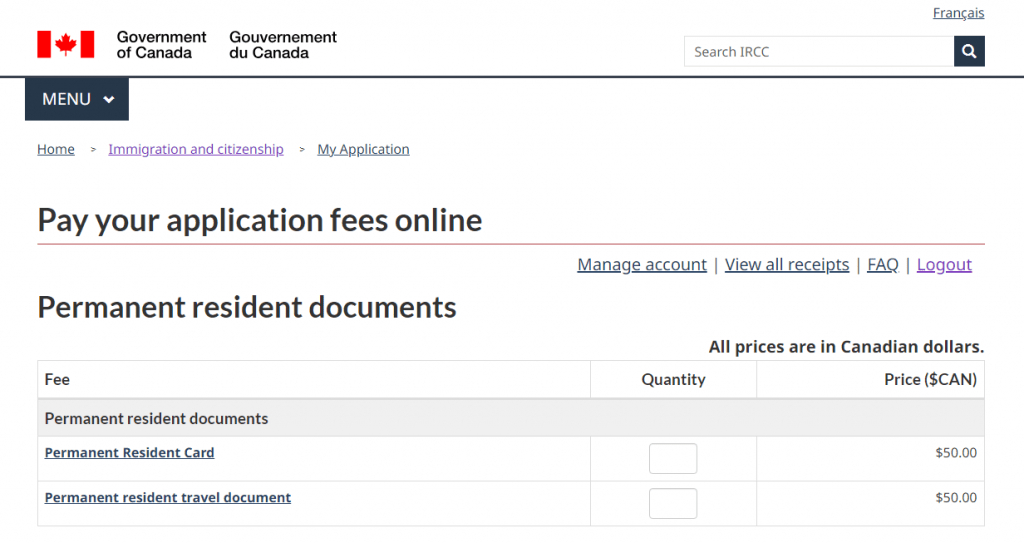This screenshot has height=543, width=1024.
Task: Open the FAQ link
Action: [x=883, y=264]
